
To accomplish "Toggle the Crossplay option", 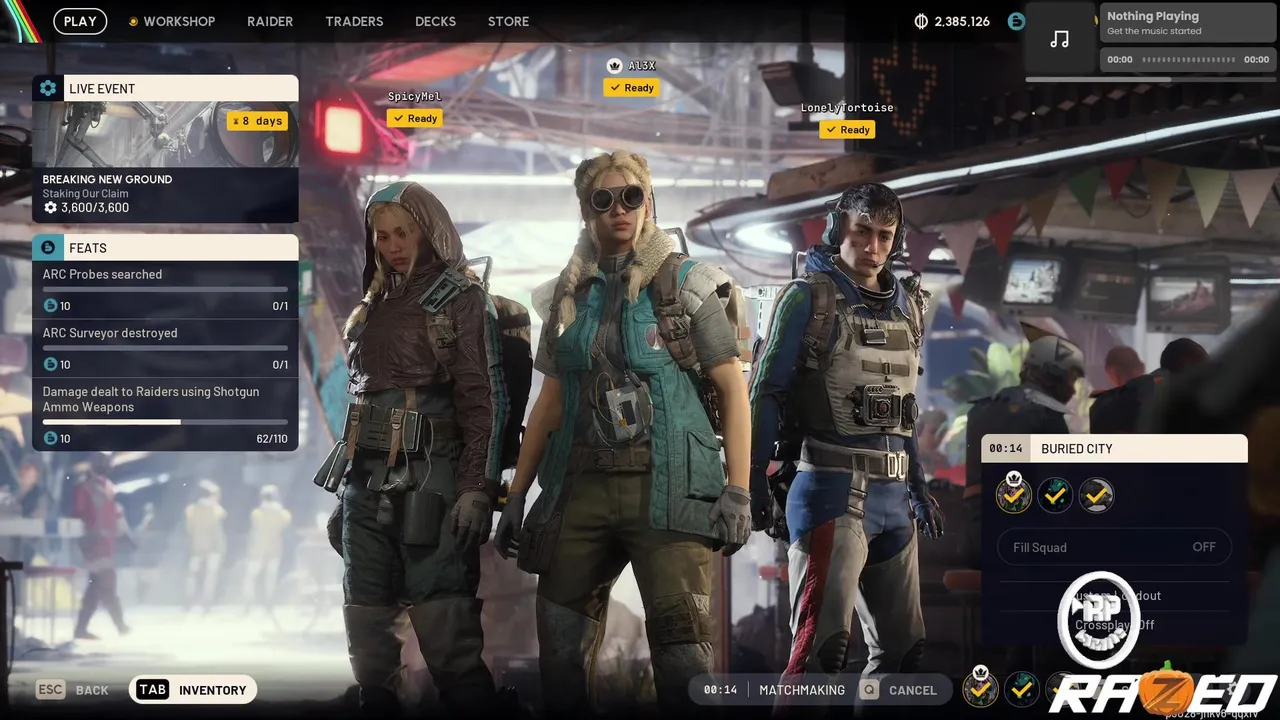I will 1114,624.
